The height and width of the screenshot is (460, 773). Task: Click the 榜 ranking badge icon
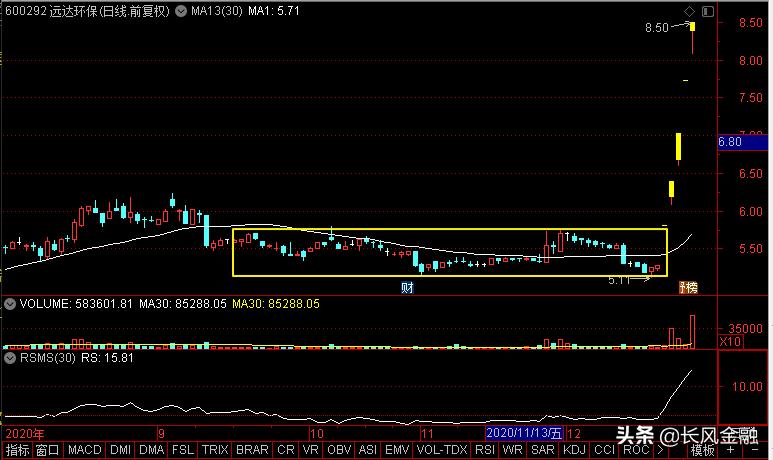click(x=688, y=288)
